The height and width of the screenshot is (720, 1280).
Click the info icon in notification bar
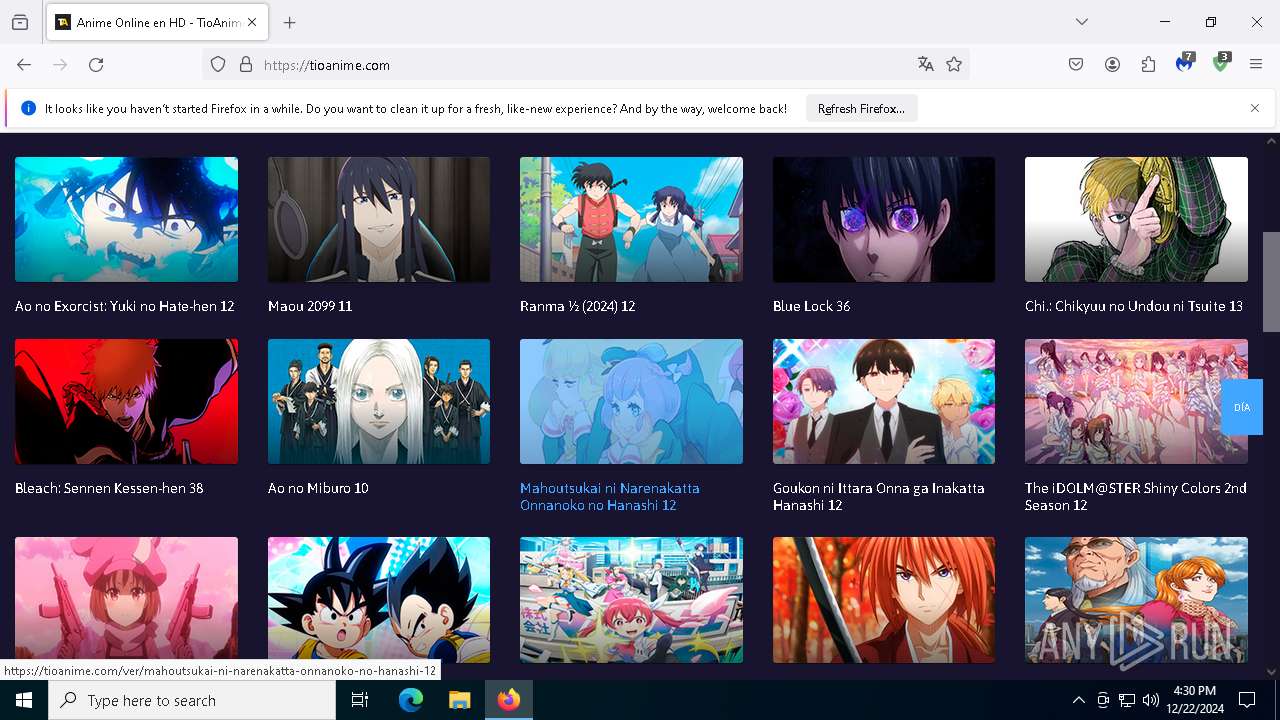pos(28,108)
